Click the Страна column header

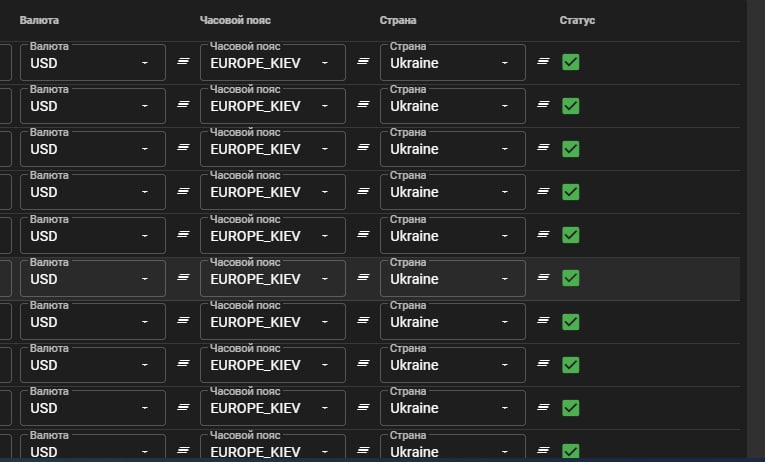point(398,20)
